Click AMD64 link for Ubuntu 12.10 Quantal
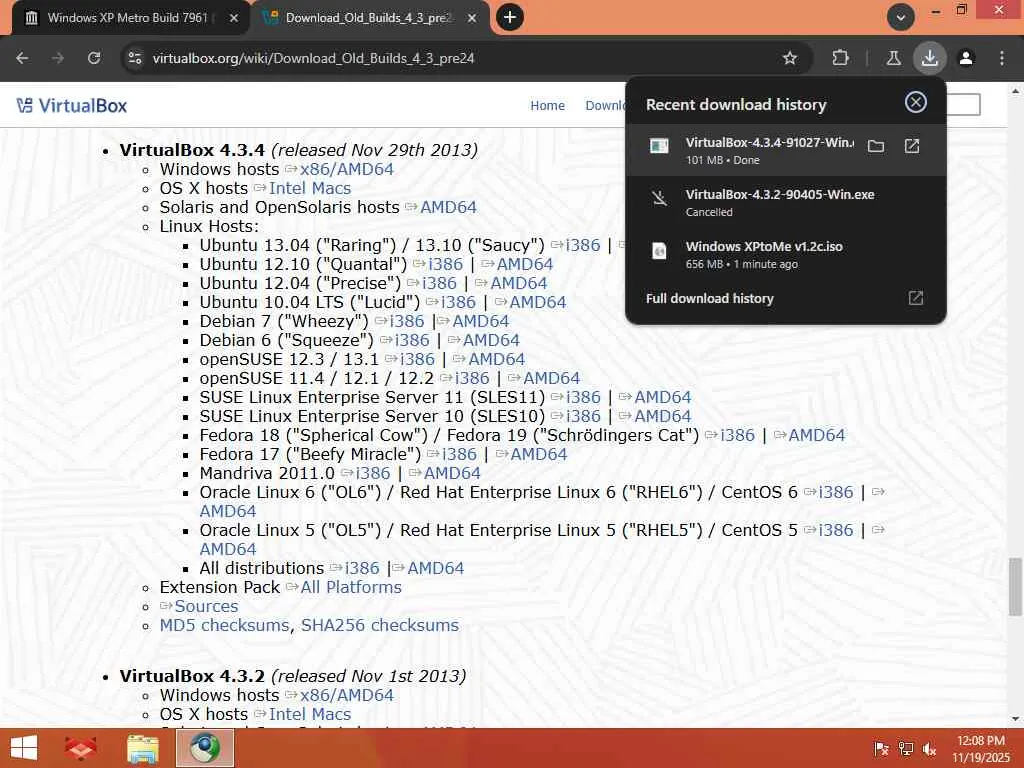Image resolution: width=1024 pixels, height=768 pixels. (524, 264)
